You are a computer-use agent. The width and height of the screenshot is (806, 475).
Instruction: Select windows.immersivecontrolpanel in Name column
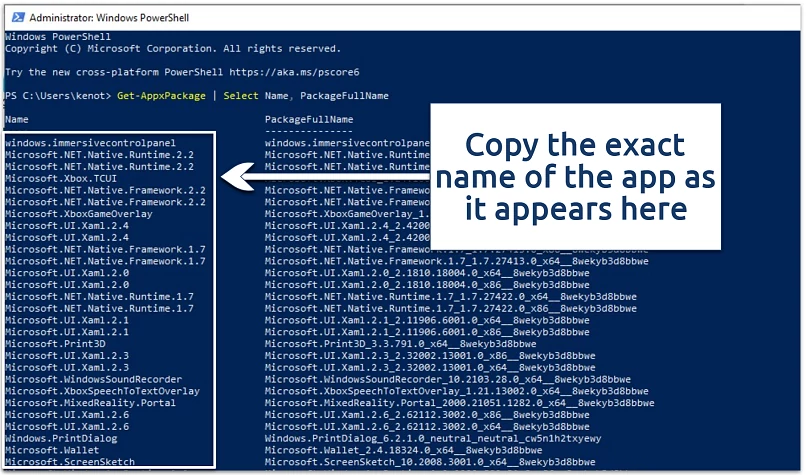(90, 143)
